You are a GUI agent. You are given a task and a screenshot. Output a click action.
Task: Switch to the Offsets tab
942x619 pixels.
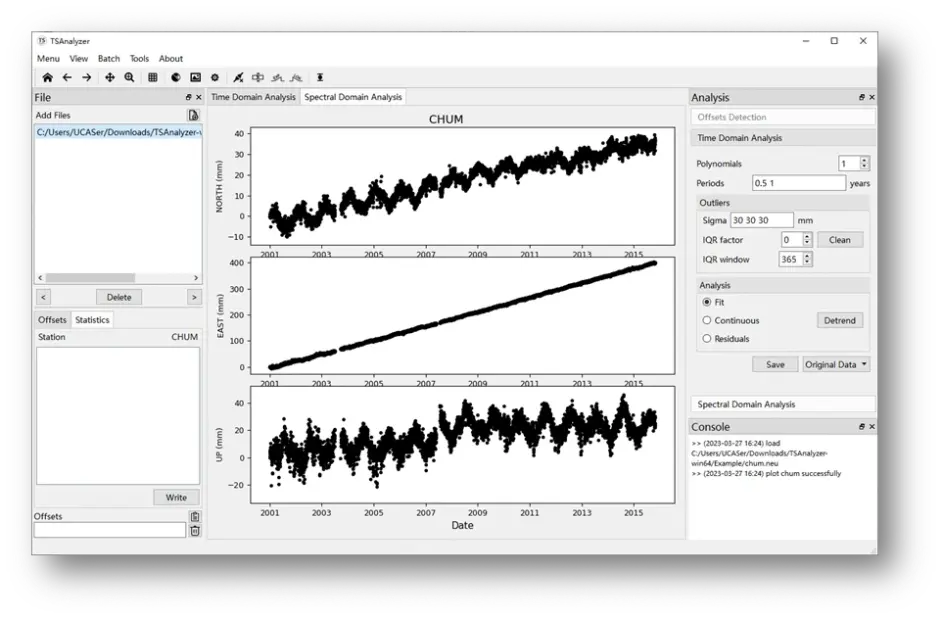(x=52, y=320)
